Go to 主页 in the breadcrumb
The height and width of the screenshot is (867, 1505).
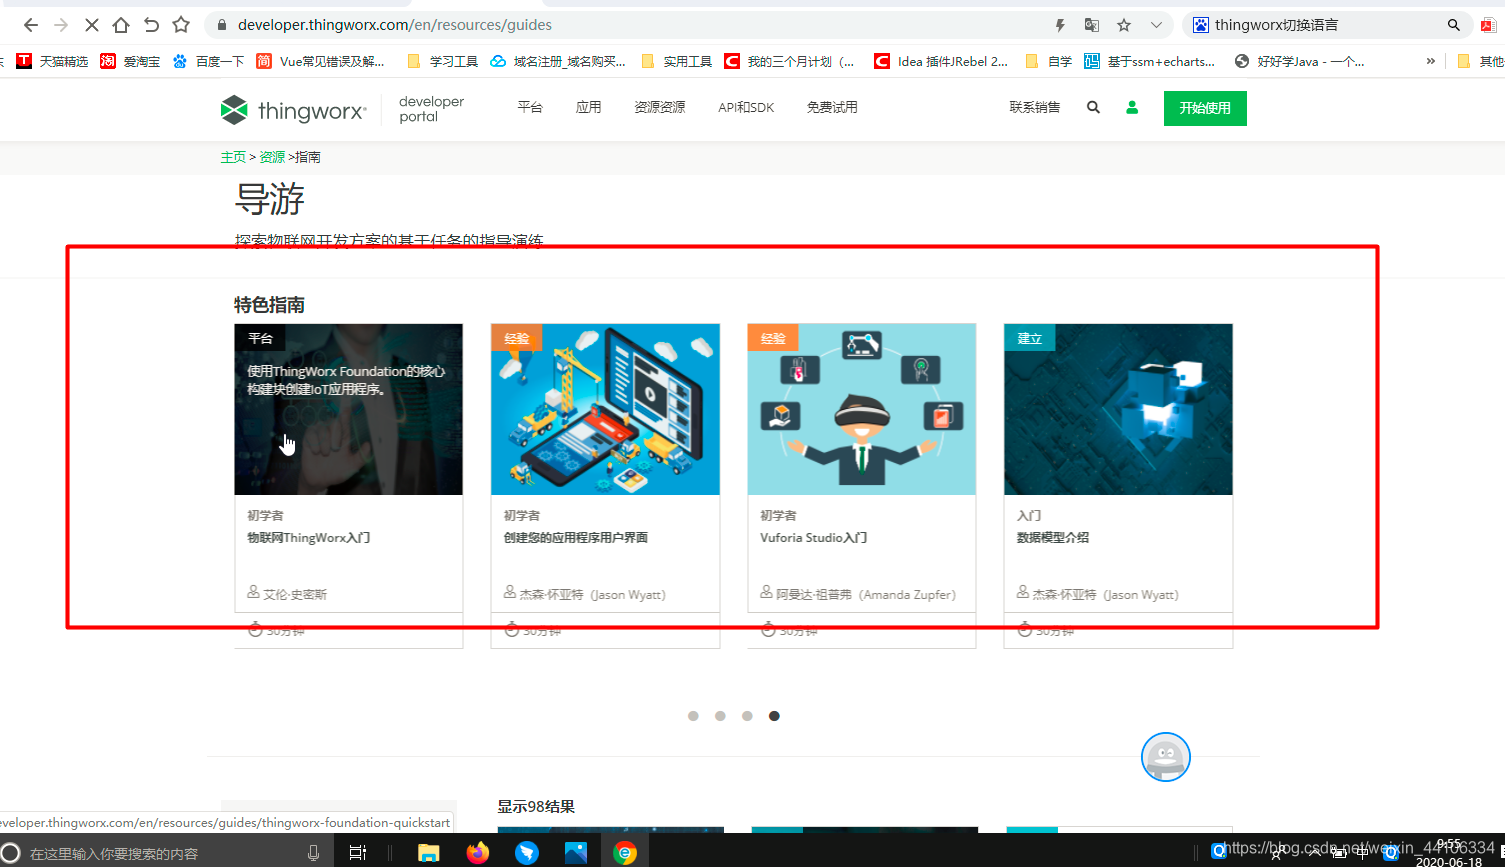coord(233,157)
